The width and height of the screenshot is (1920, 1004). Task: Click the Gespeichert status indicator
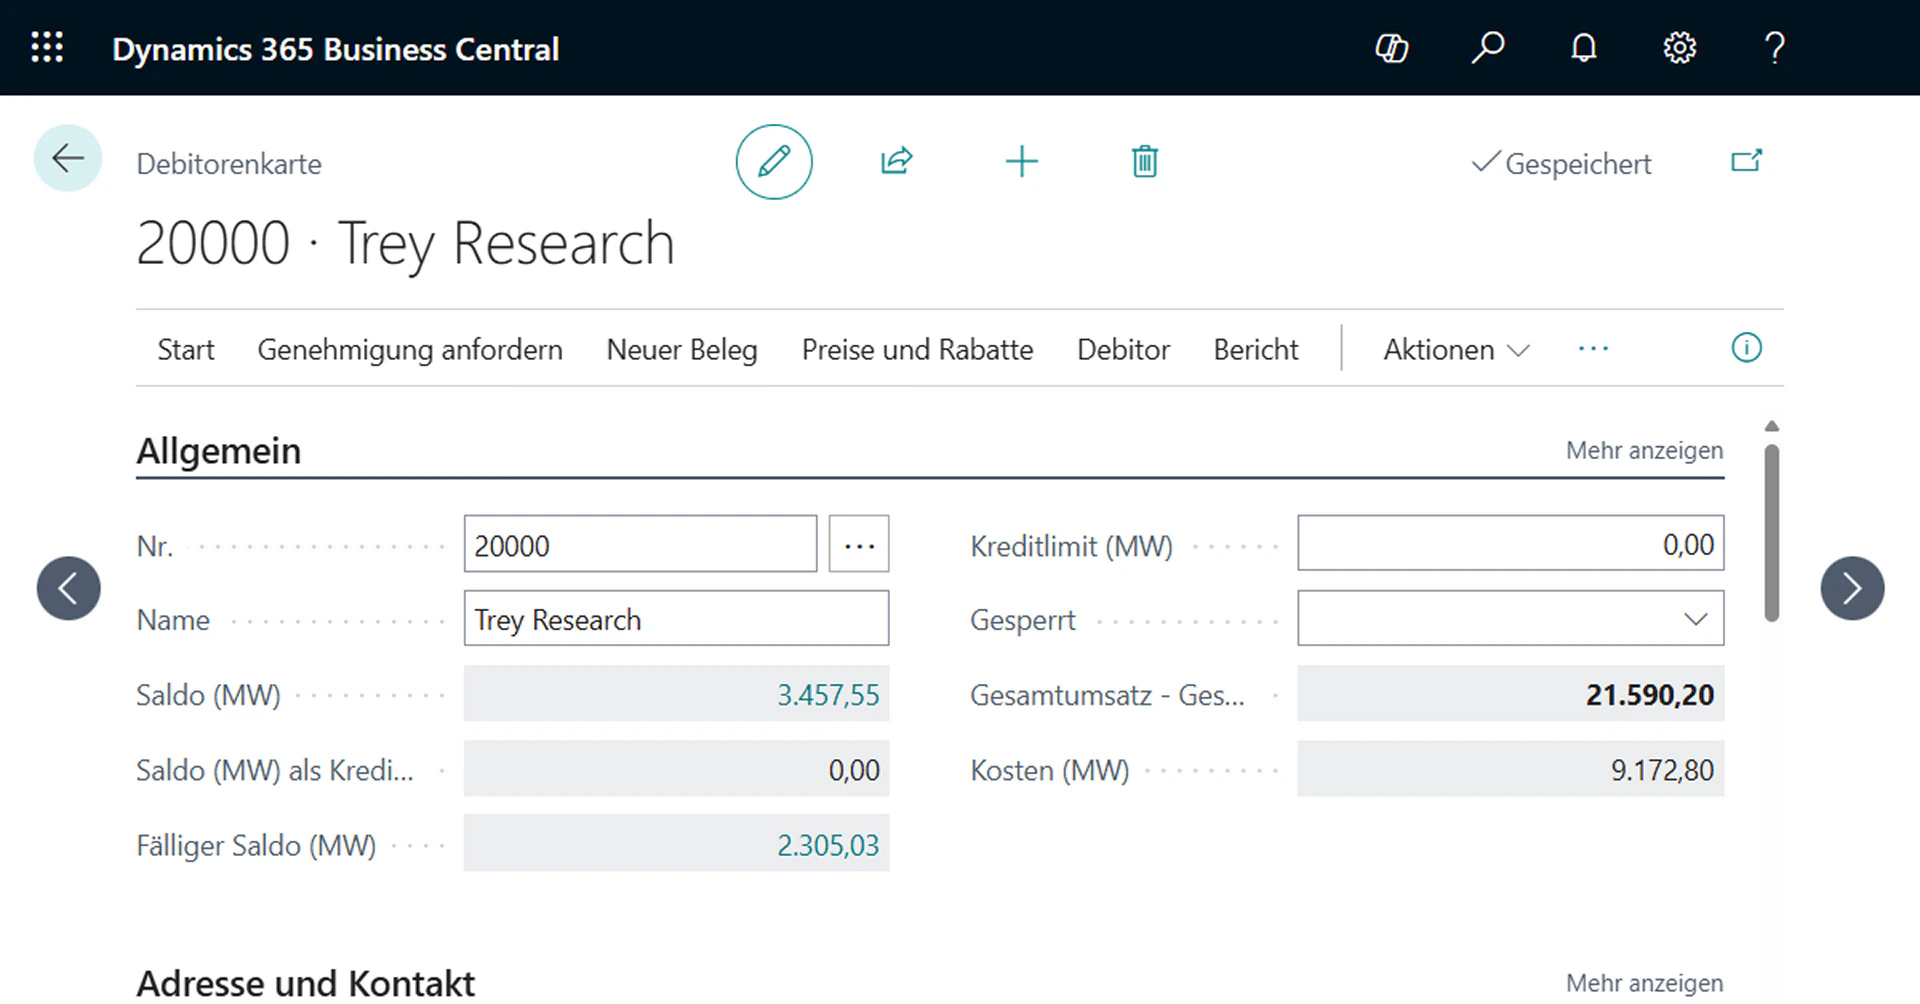[x=1562, y=163]
